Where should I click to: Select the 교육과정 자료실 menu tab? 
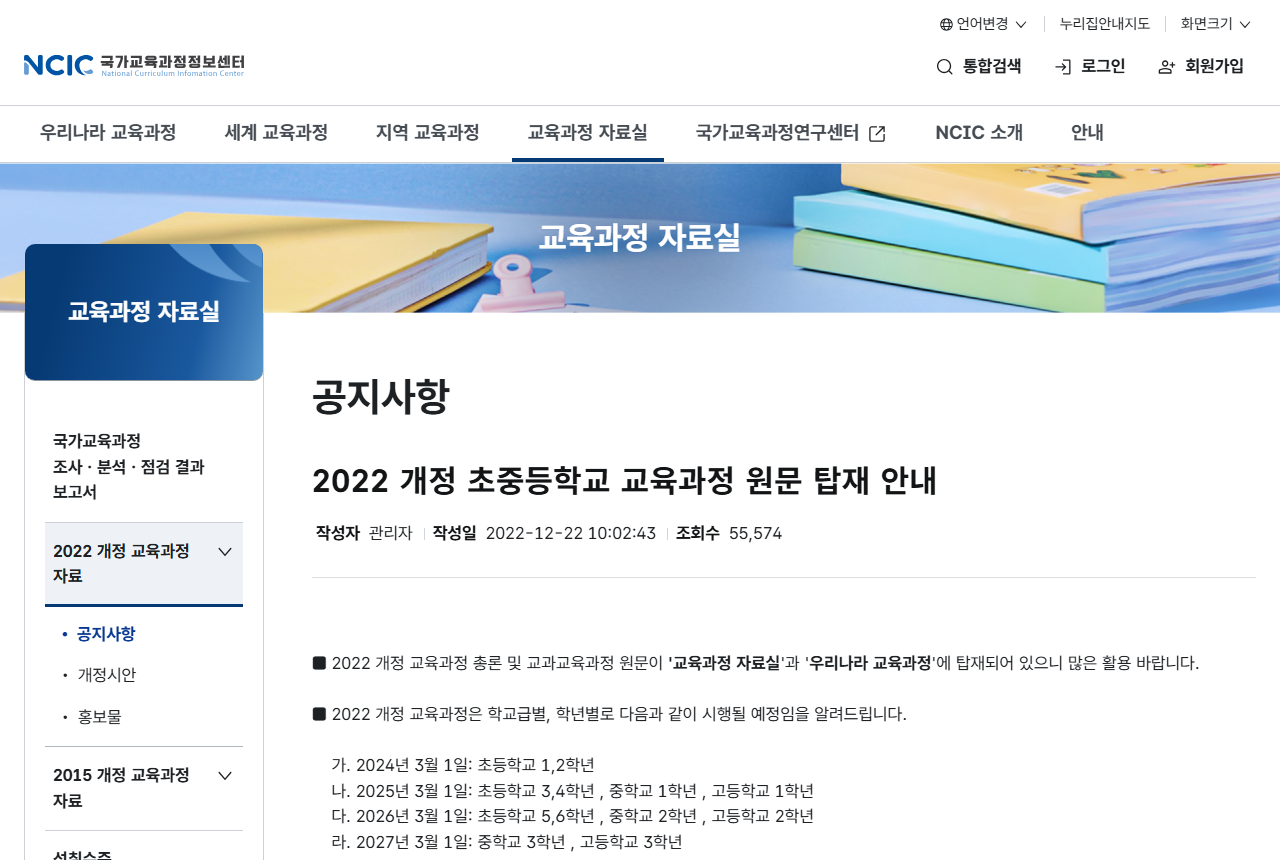[588, 133]
